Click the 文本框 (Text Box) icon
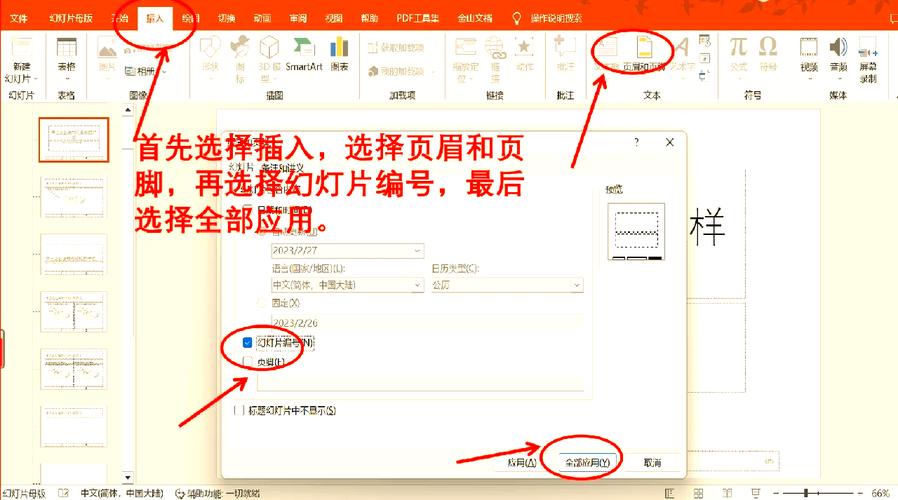The image size is (898, 500). pos(606,47)
